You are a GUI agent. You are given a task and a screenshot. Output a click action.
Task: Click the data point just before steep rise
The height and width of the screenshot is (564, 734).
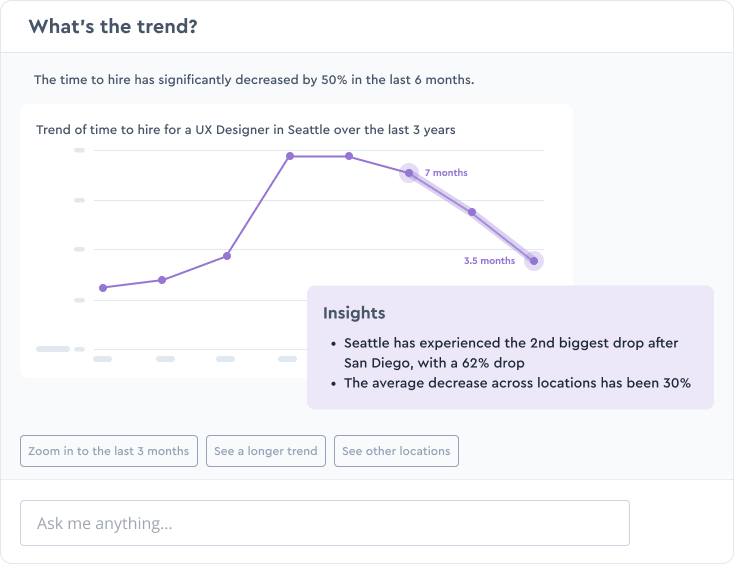(x=227, y=256)
